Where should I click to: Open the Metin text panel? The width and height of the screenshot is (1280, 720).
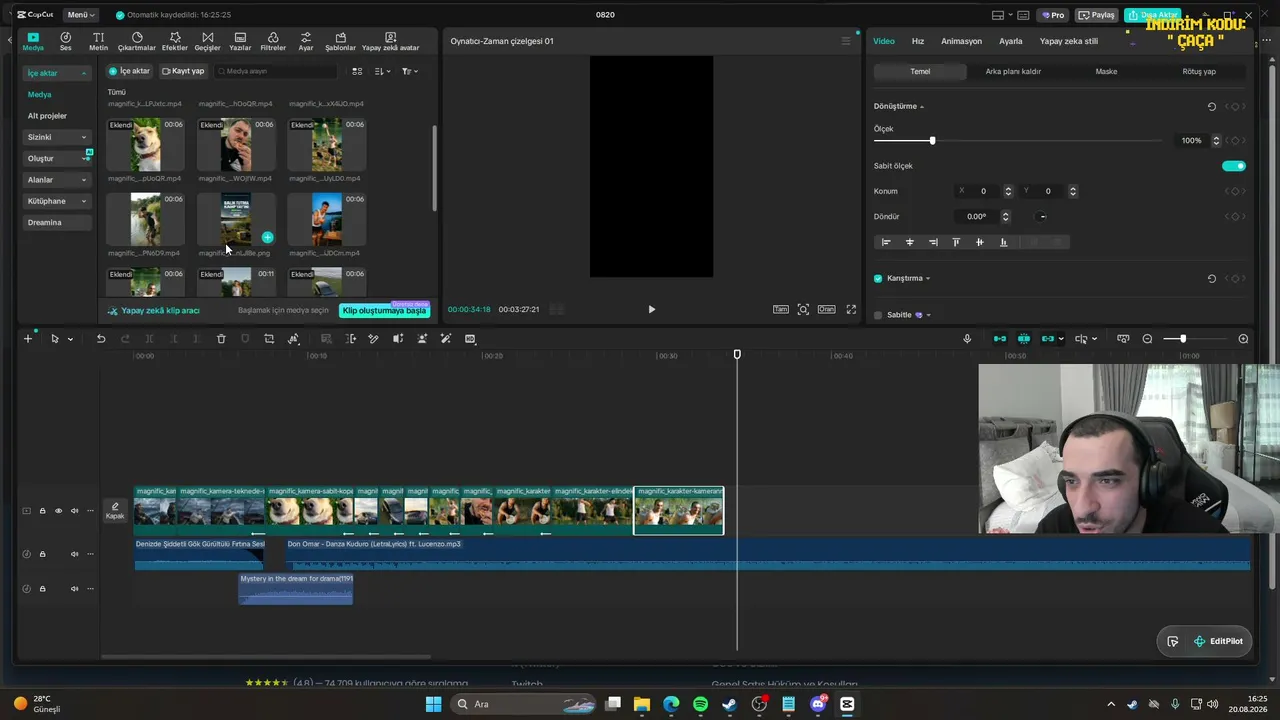point(98,41)
